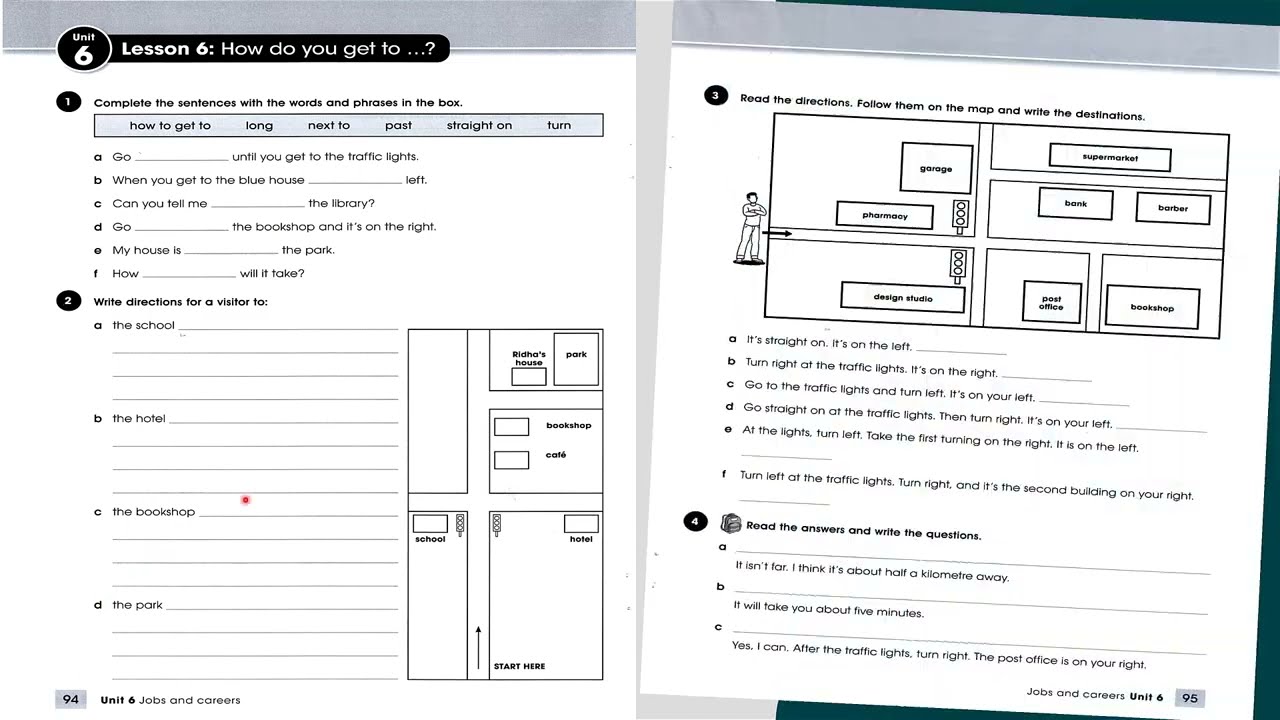Click the upward arrow above START HERE
Image resolution: width=1280 pixels, height=720 pixels.
[478, 647]
